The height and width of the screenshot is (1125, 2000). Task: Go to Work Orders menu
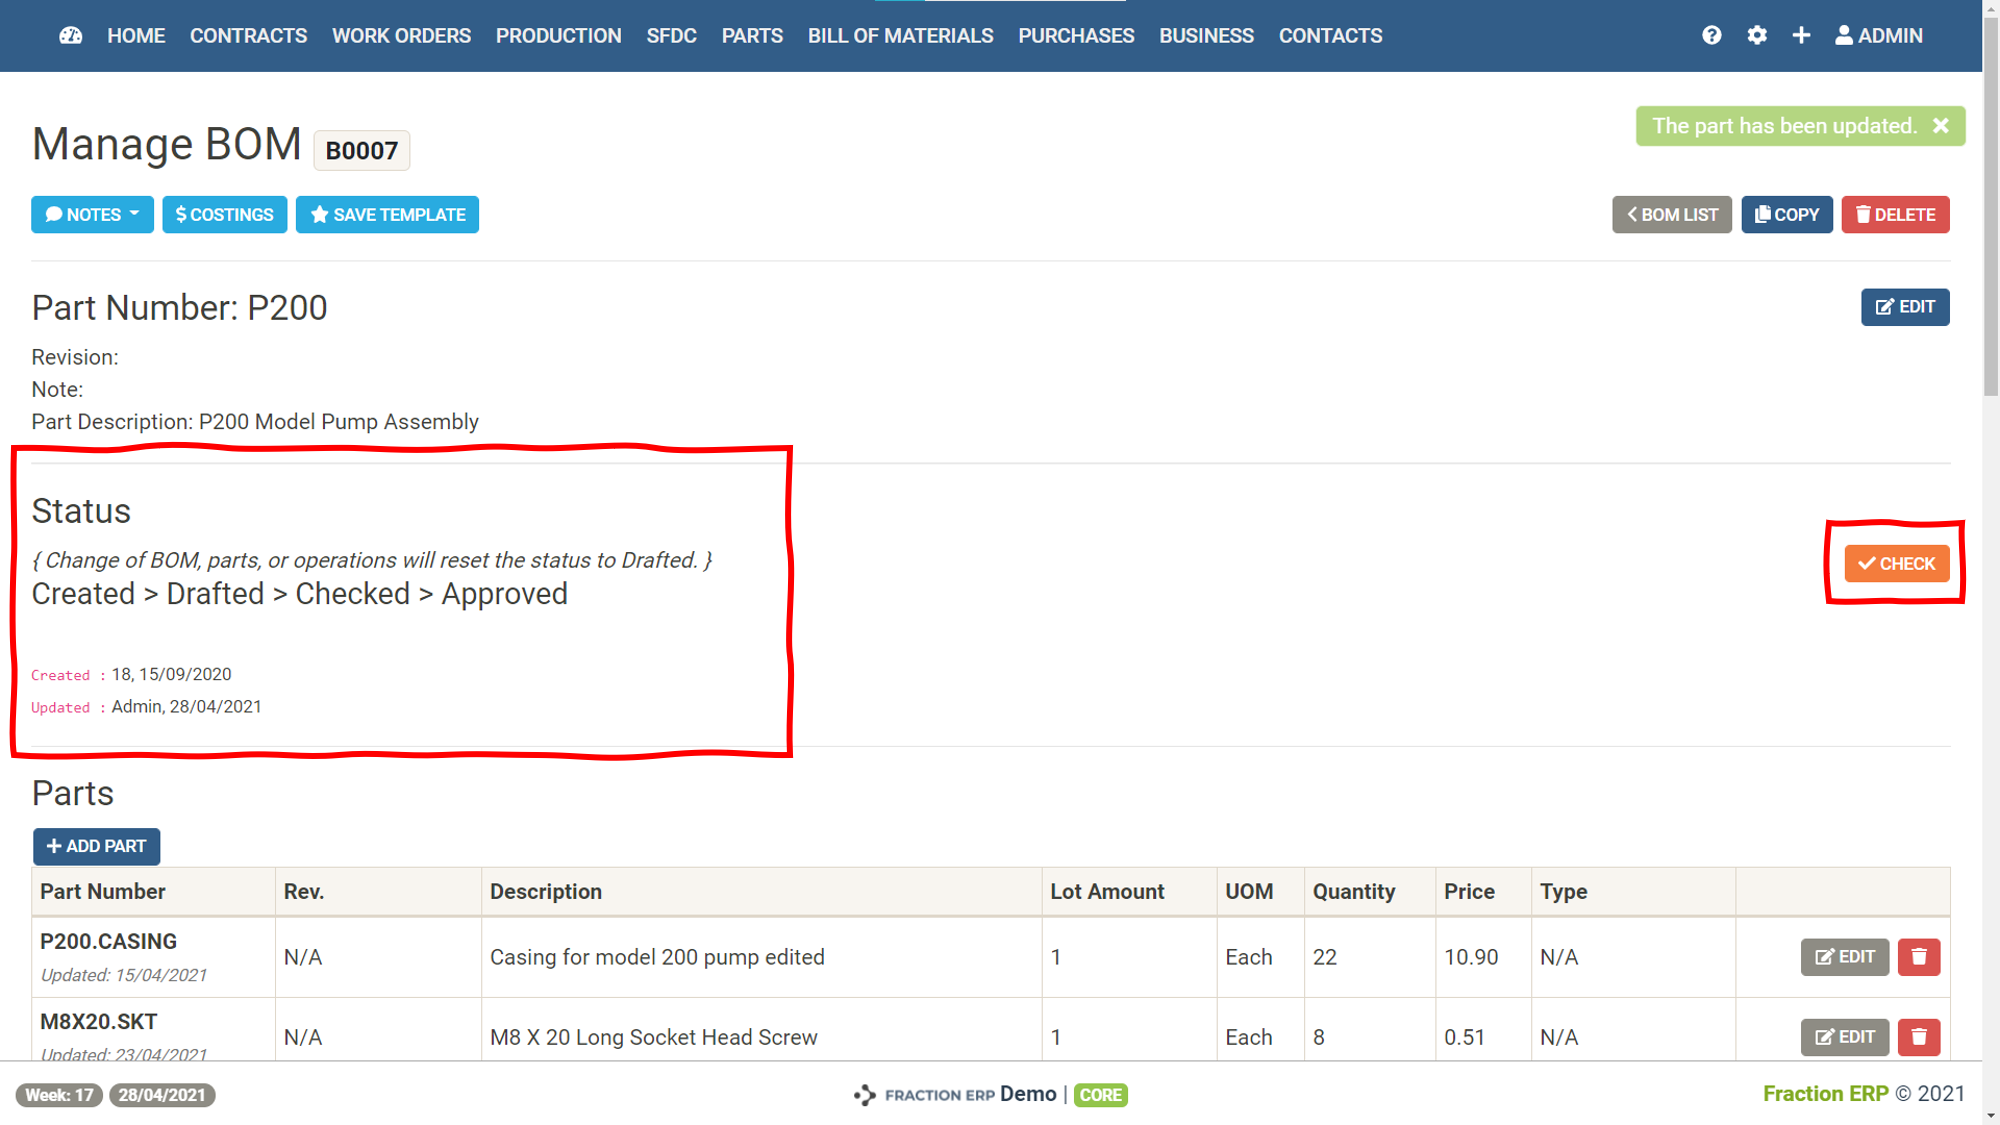coord(401,36)
